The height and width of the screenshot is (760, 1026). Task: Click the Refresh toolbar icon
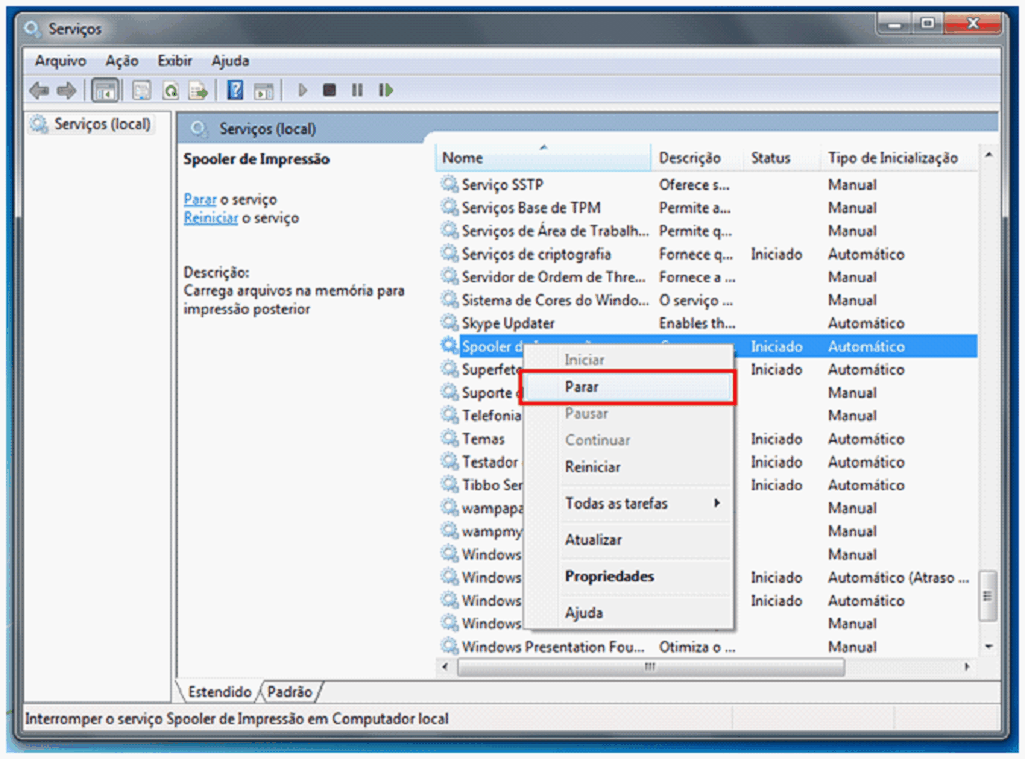point(171,91)
